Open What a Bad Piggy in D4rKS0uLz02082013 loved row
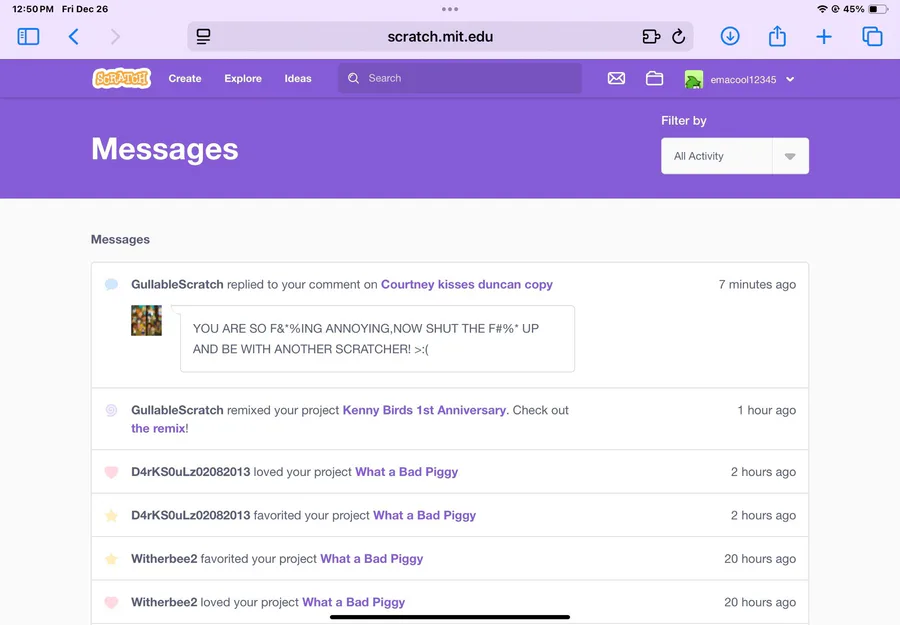The height and width of the screenshot is (625, 900). pos(406,472)
